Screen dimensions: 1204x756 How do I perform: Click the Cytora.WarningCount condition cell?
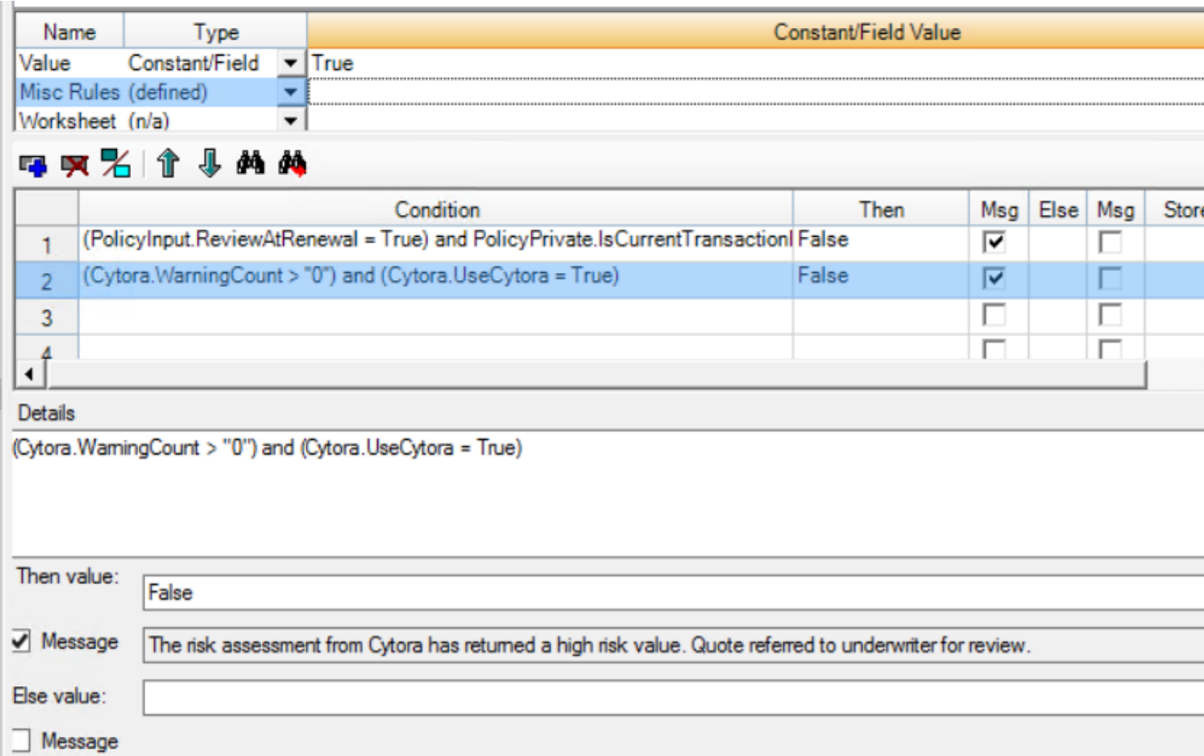(x=436, y=280)
